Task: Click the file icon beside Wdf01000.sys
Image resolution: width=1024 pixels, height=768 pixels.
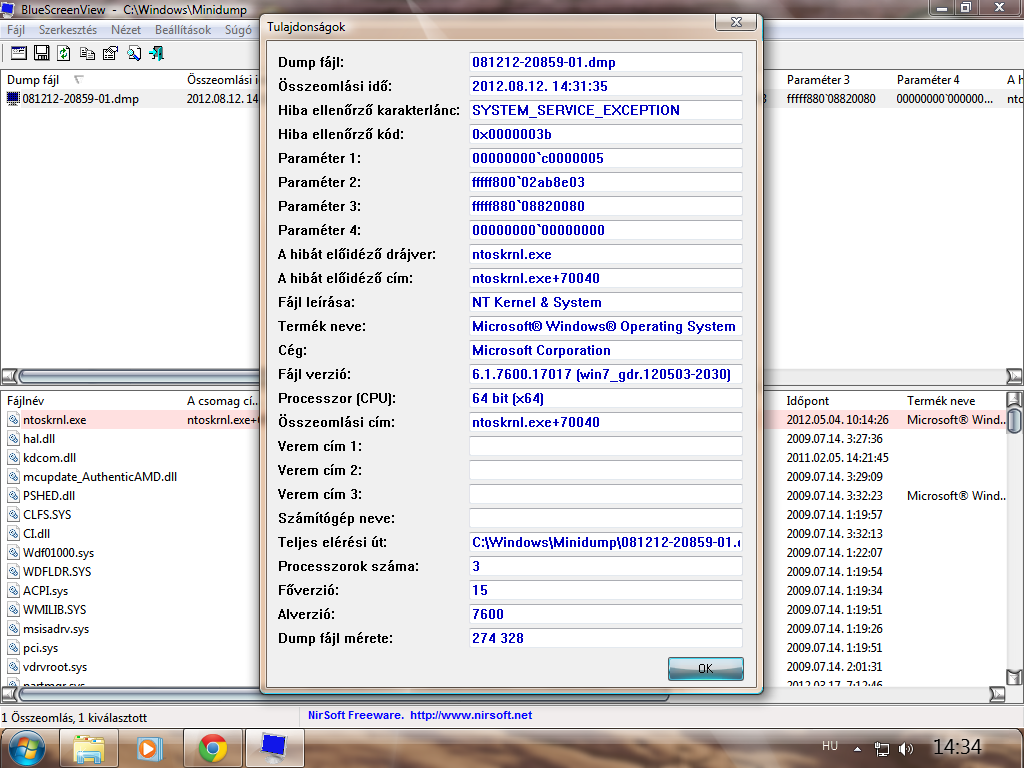Action: pyautogui.click(x=13, y=552)
